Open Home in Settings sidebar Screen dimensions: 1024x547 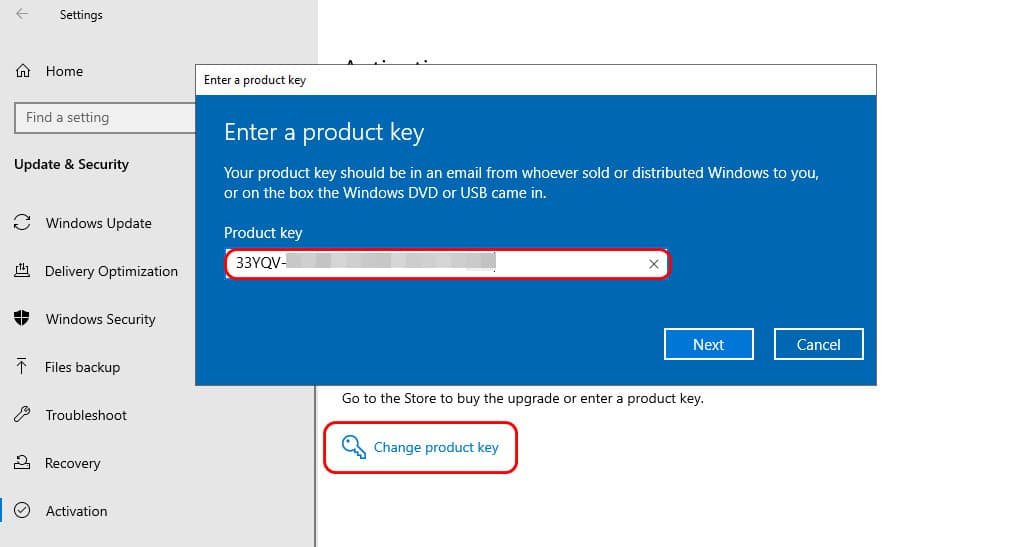[x=64, y=71]
